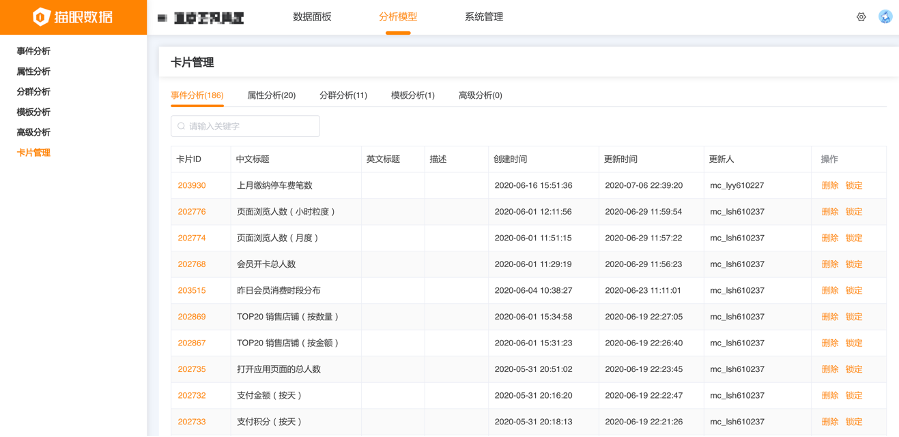Click 锁定 for card 203515
The width and height of the screenshot is (899, 437).
click(x=854, y=291)
